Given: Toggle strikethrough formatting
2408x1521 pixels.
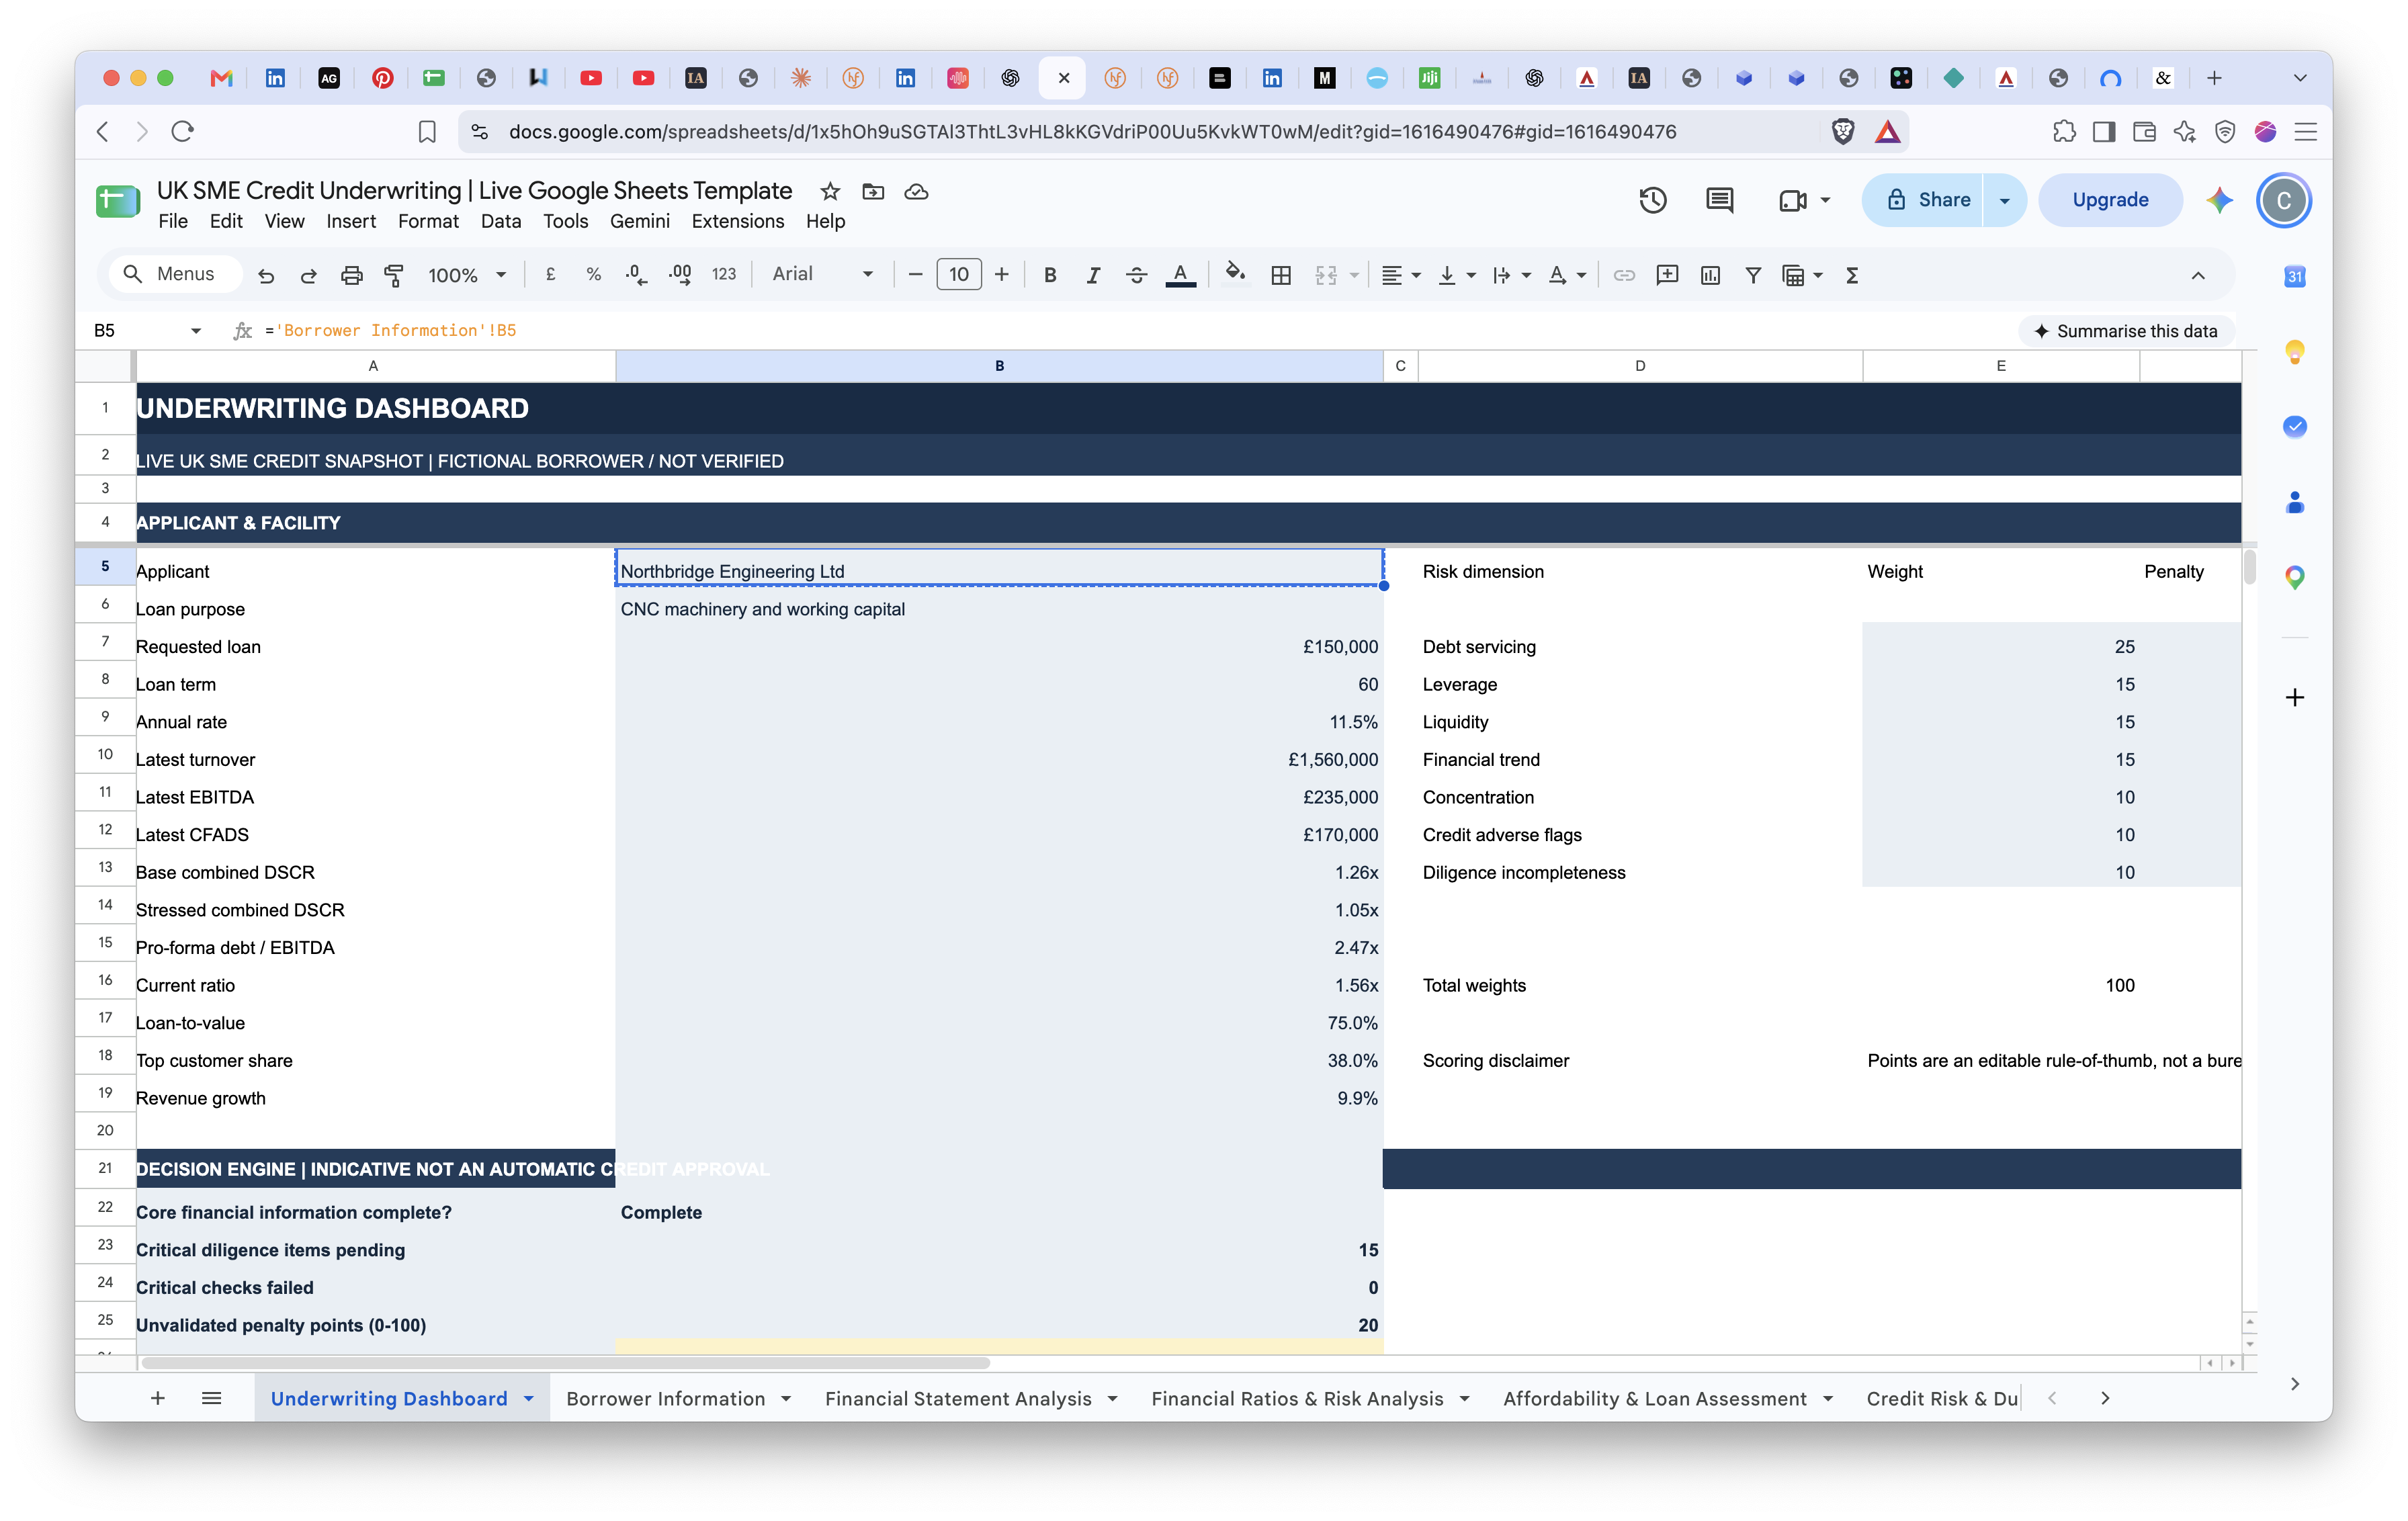Looking at the screenshot, I should point(1136,275).
